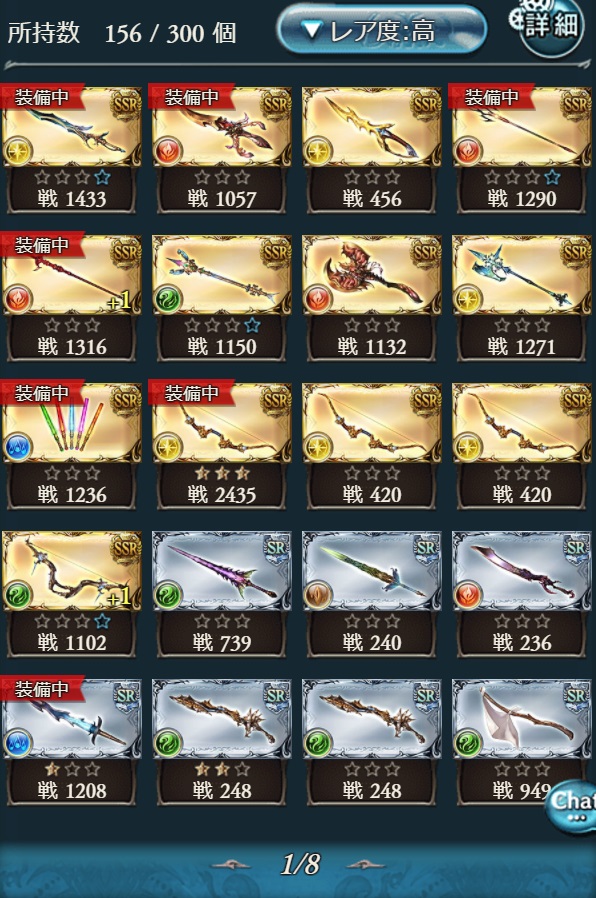
Task: Select the light halberd with power 1271
Action: 522,297
